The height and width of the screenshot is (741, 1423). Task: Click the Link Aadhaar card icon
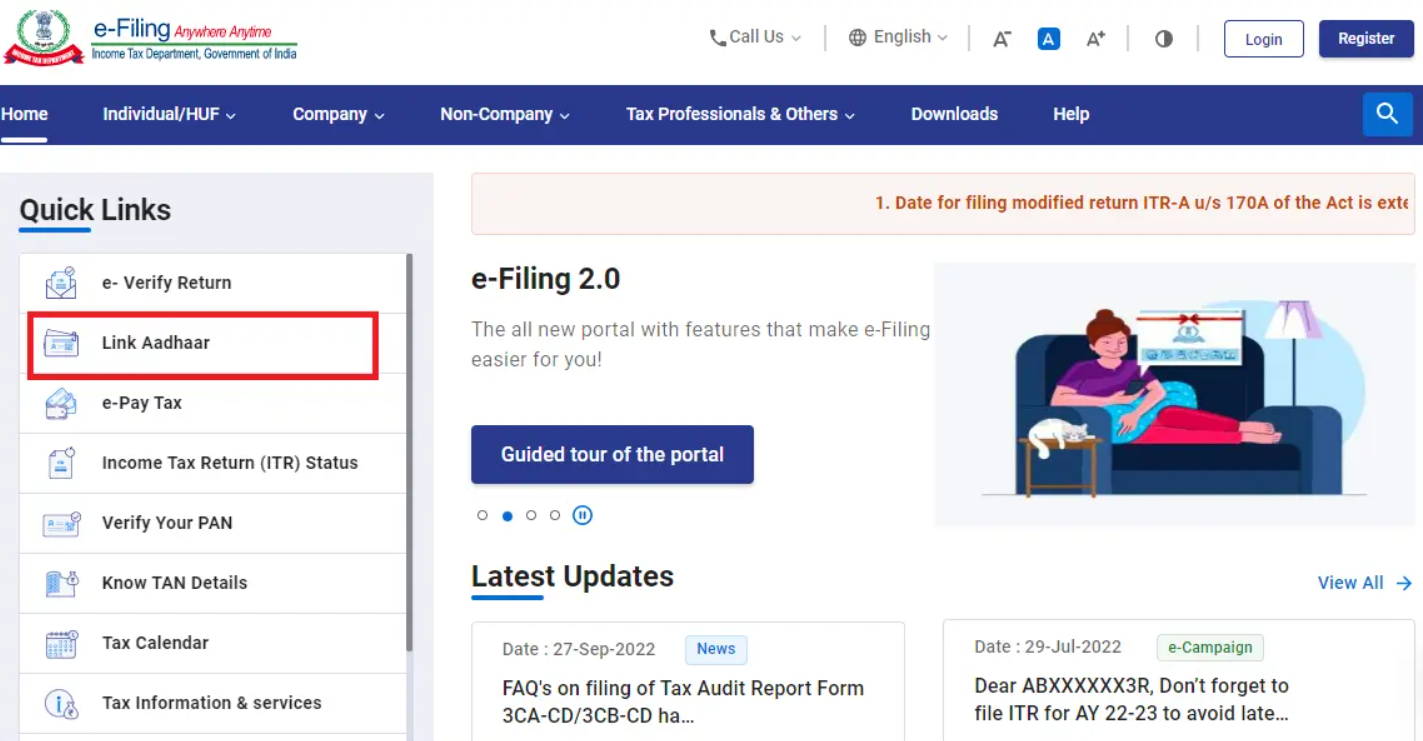[61, 343]
